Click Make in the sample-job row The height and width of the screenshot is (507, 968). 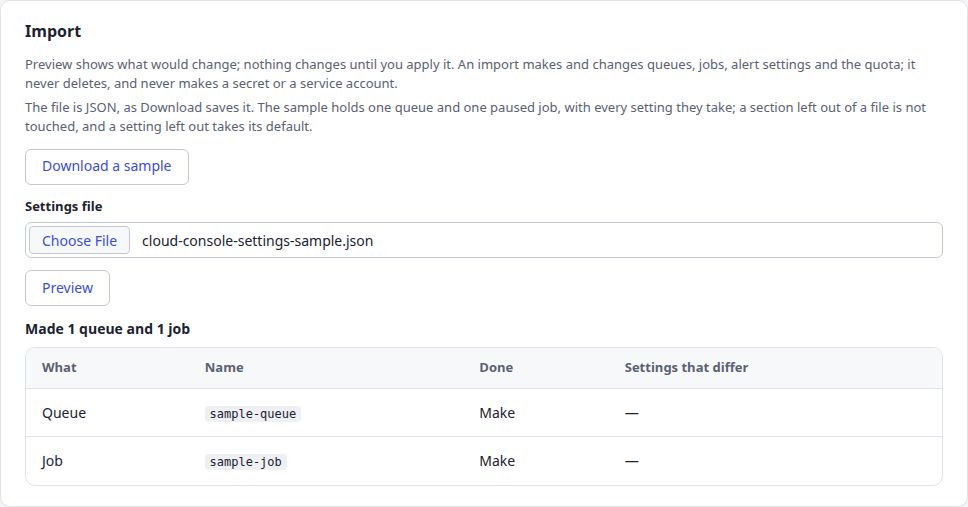tap(497, 461)
